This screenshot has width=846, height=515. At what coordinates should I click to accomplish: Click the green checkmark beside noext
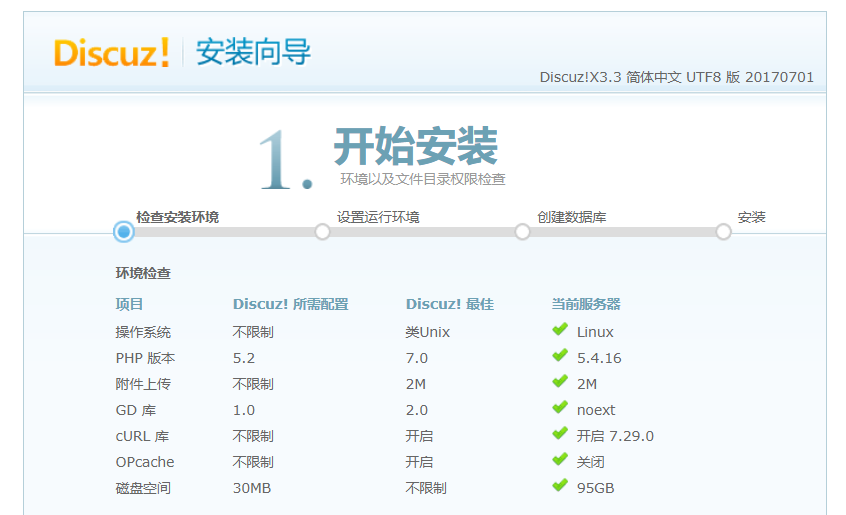[x=560, y=407]
